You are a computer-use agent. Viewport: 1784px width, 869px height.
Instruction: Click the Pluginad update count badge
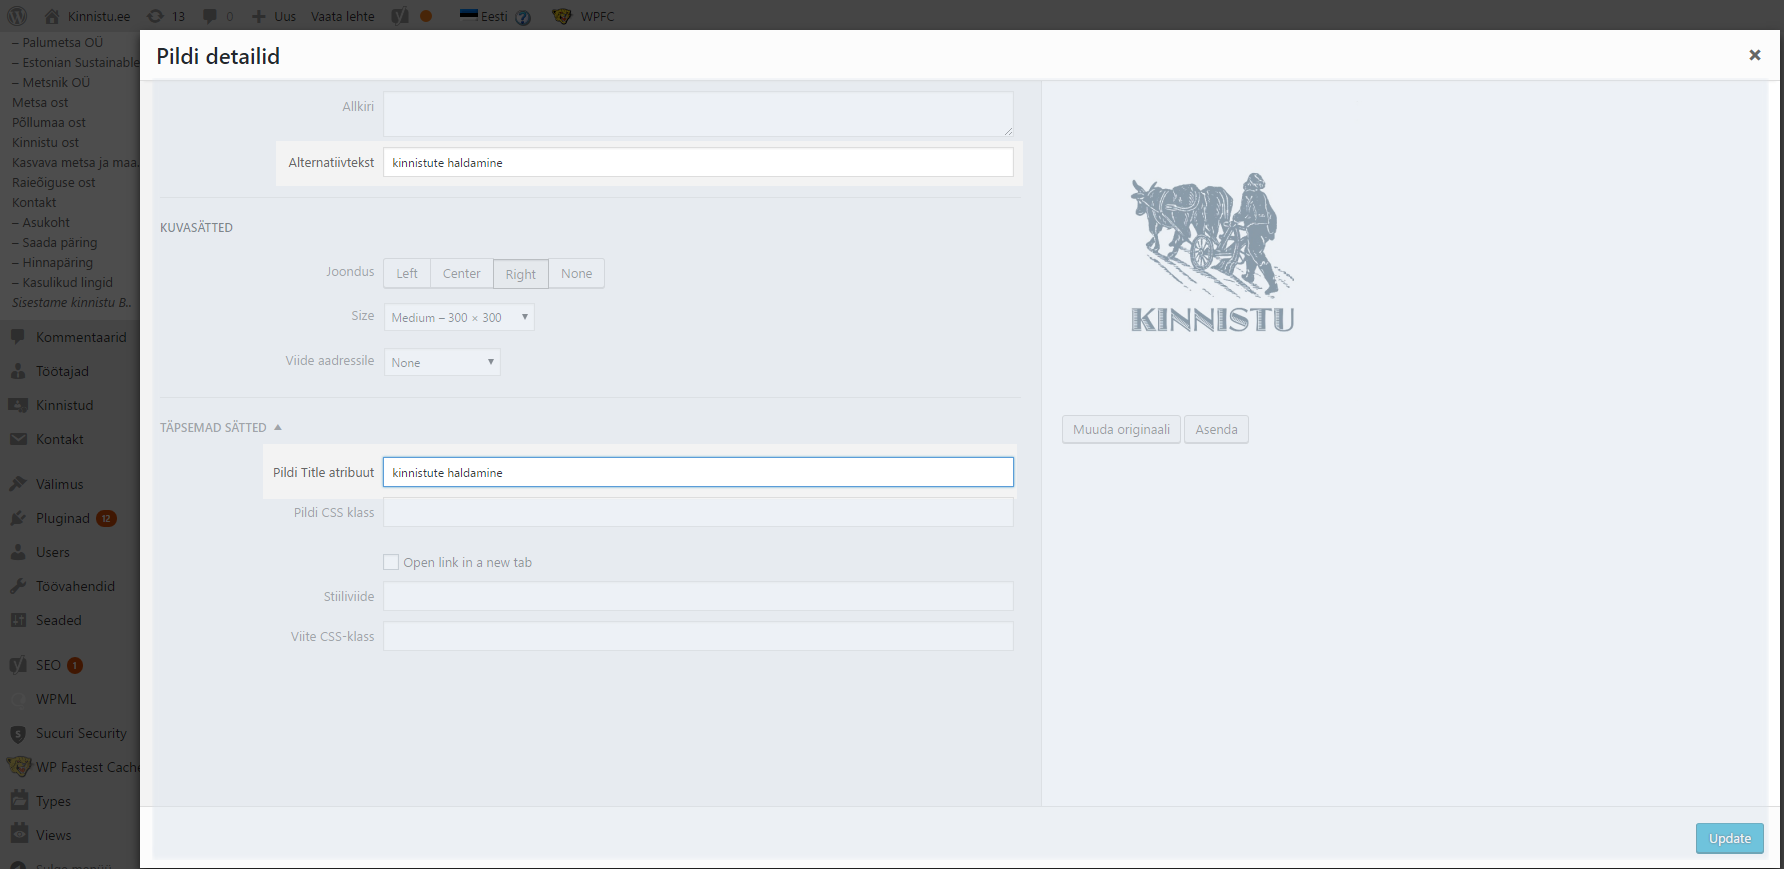106,518
